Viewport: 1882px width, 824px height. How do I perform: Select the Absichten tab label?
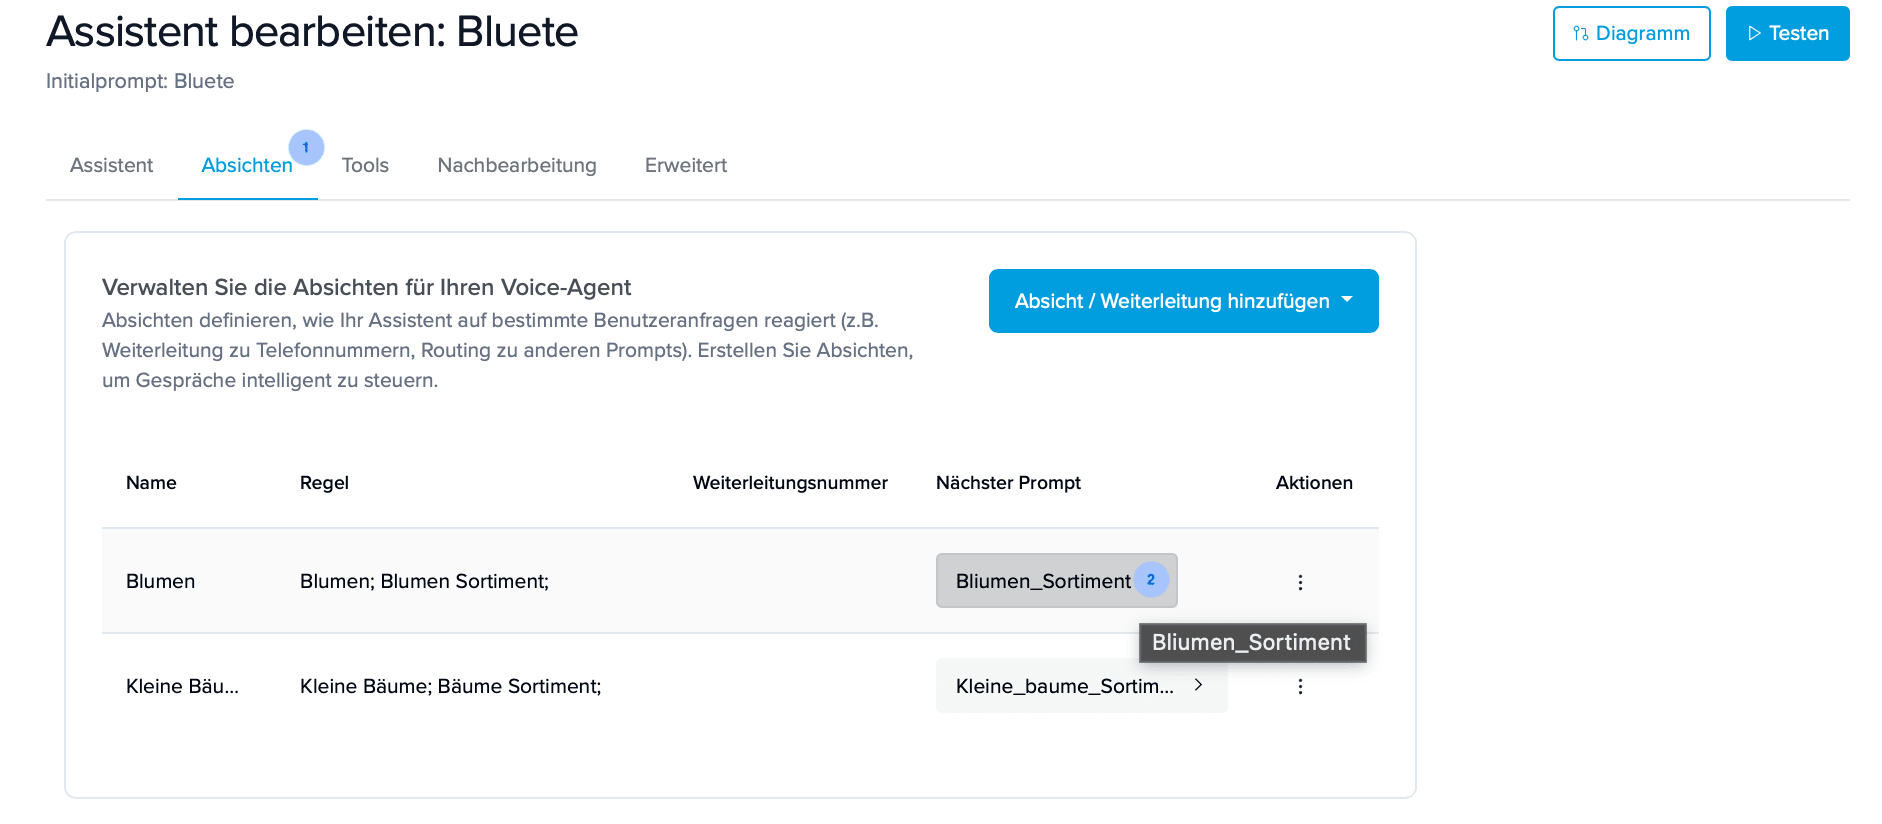click(x=246, y=166)
